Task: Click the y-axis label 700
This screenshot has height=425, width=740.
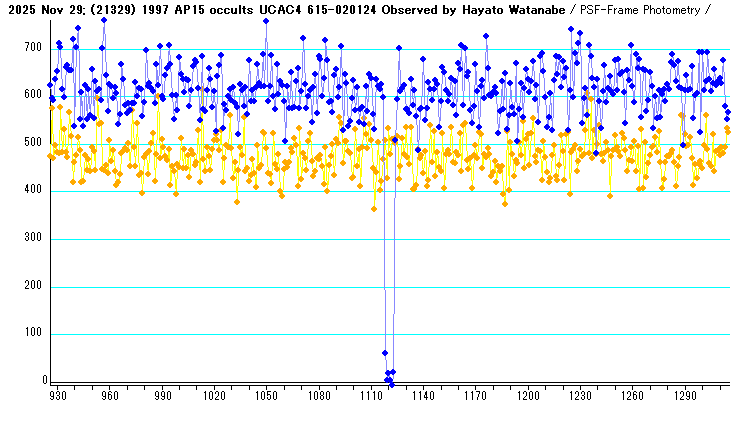Action: [33, 48]
